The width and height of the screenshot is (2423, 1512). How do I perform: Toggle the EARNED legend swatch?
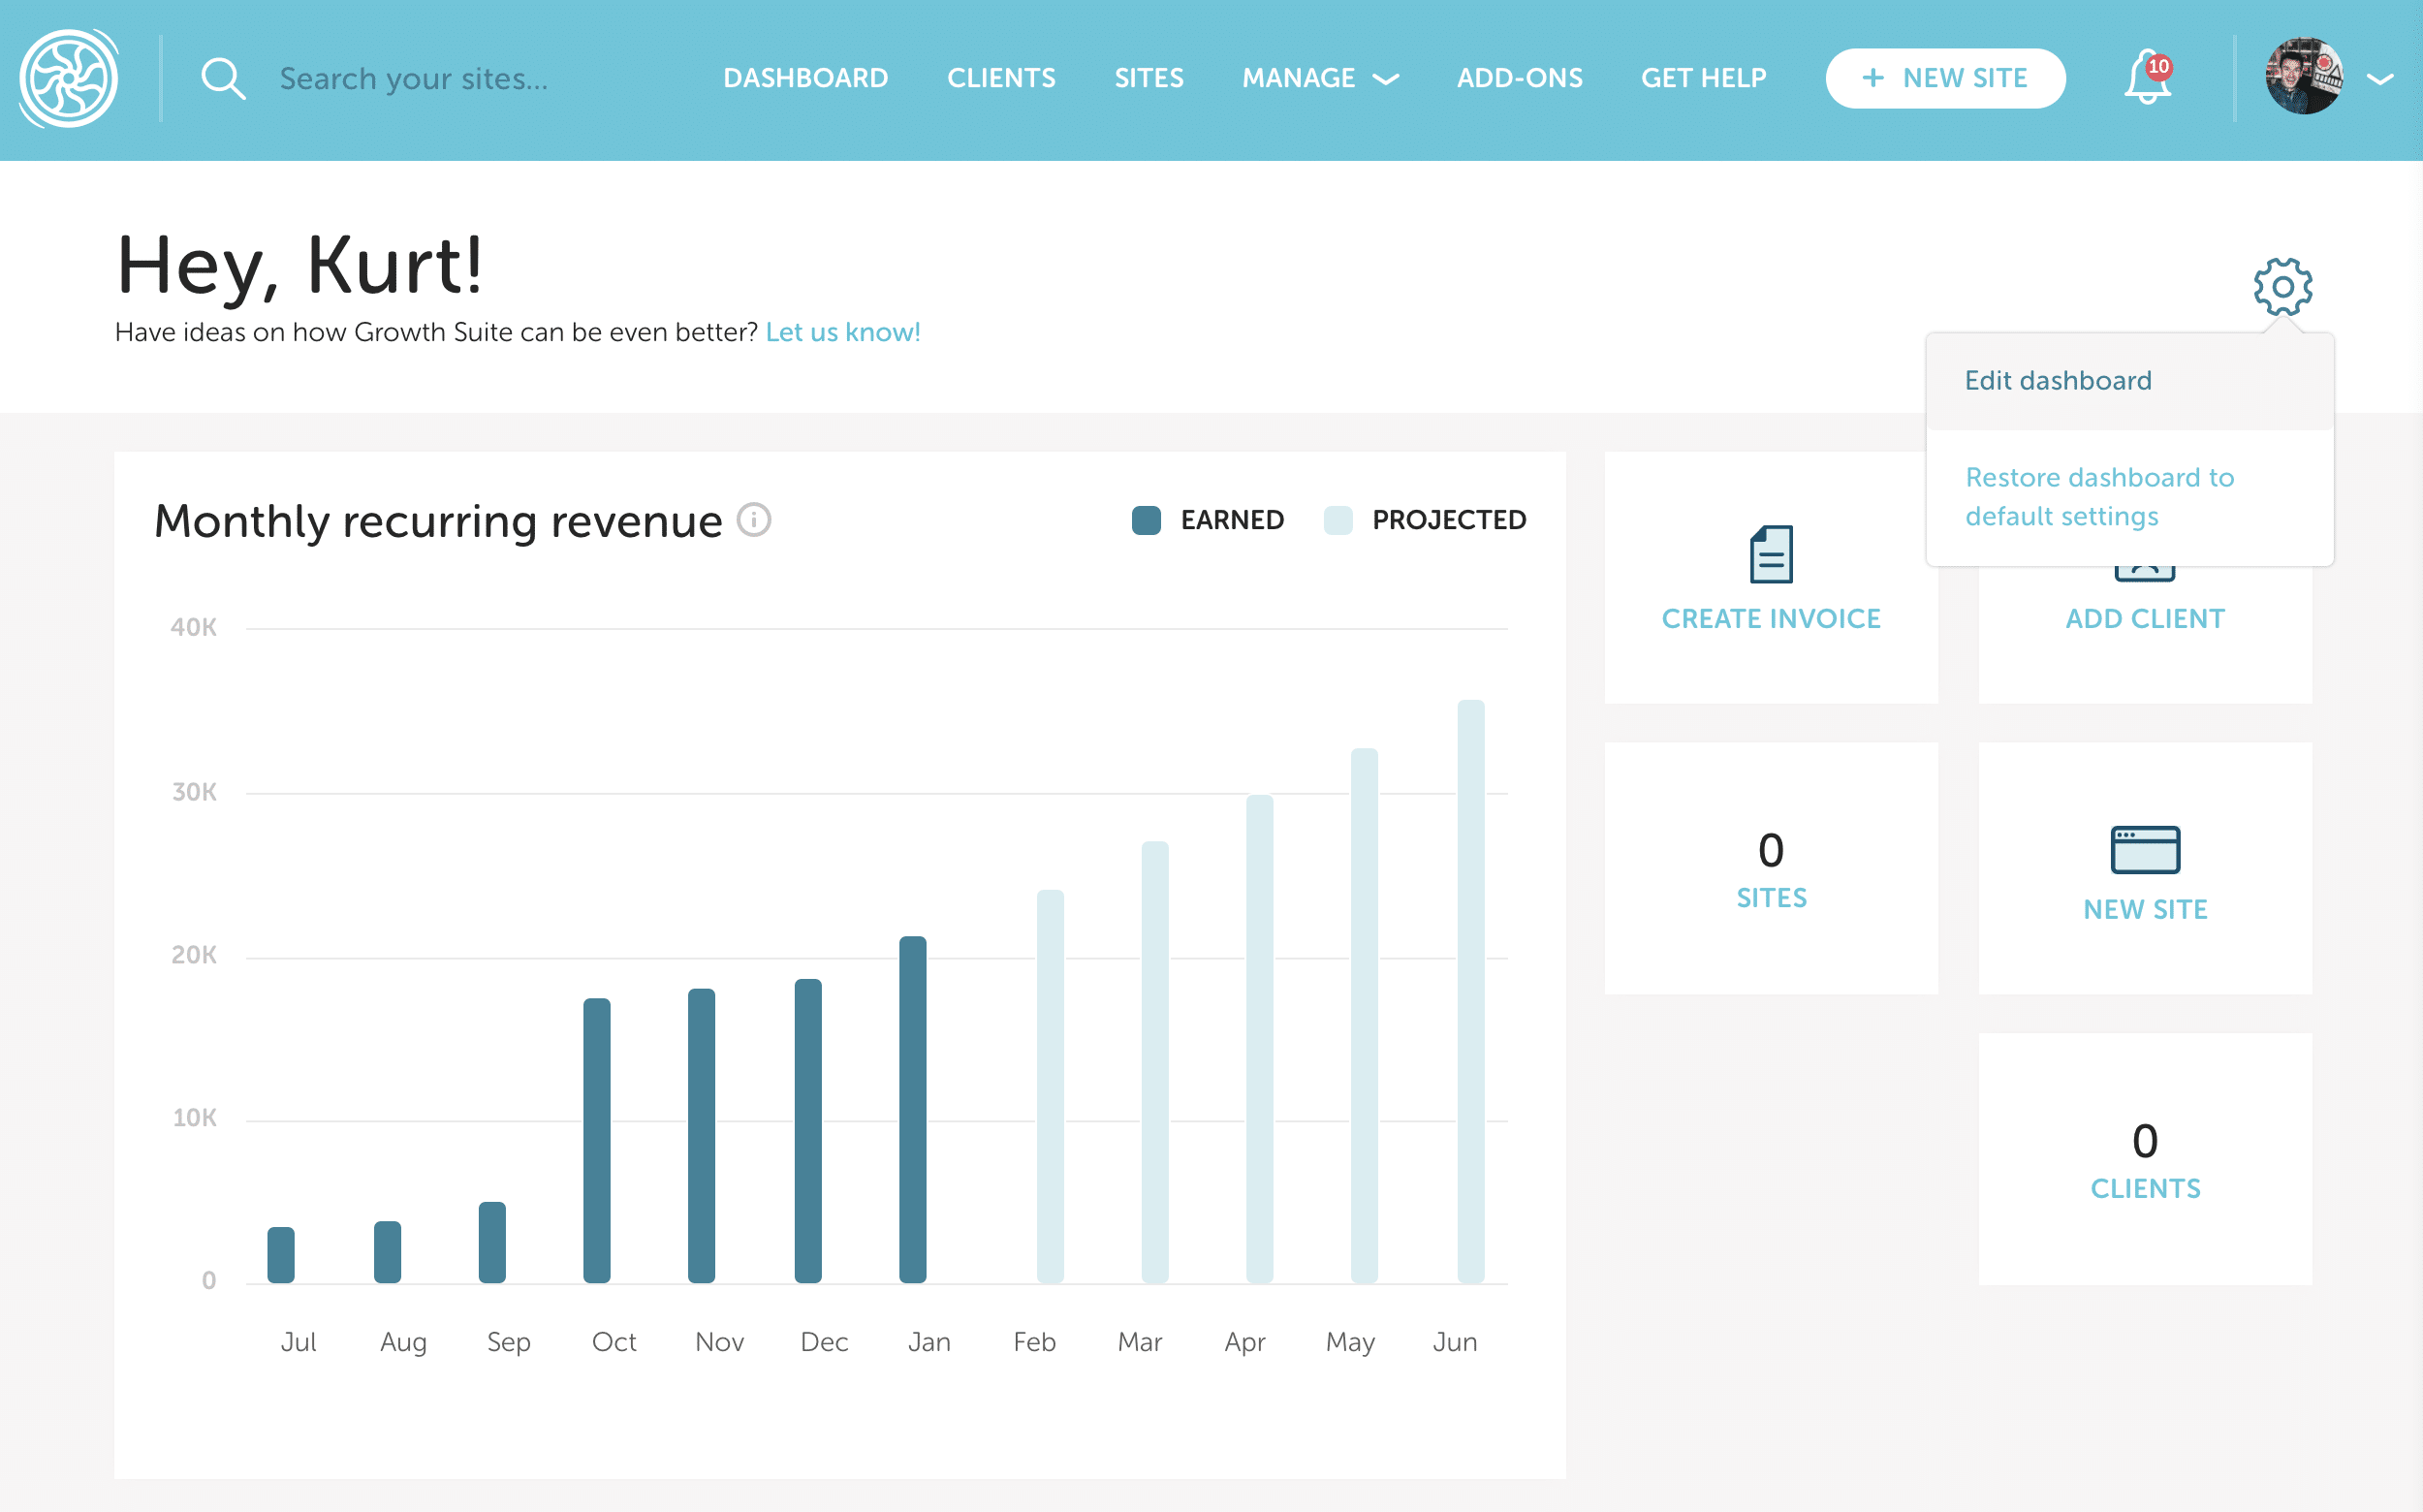click(x=1146, y=520)
